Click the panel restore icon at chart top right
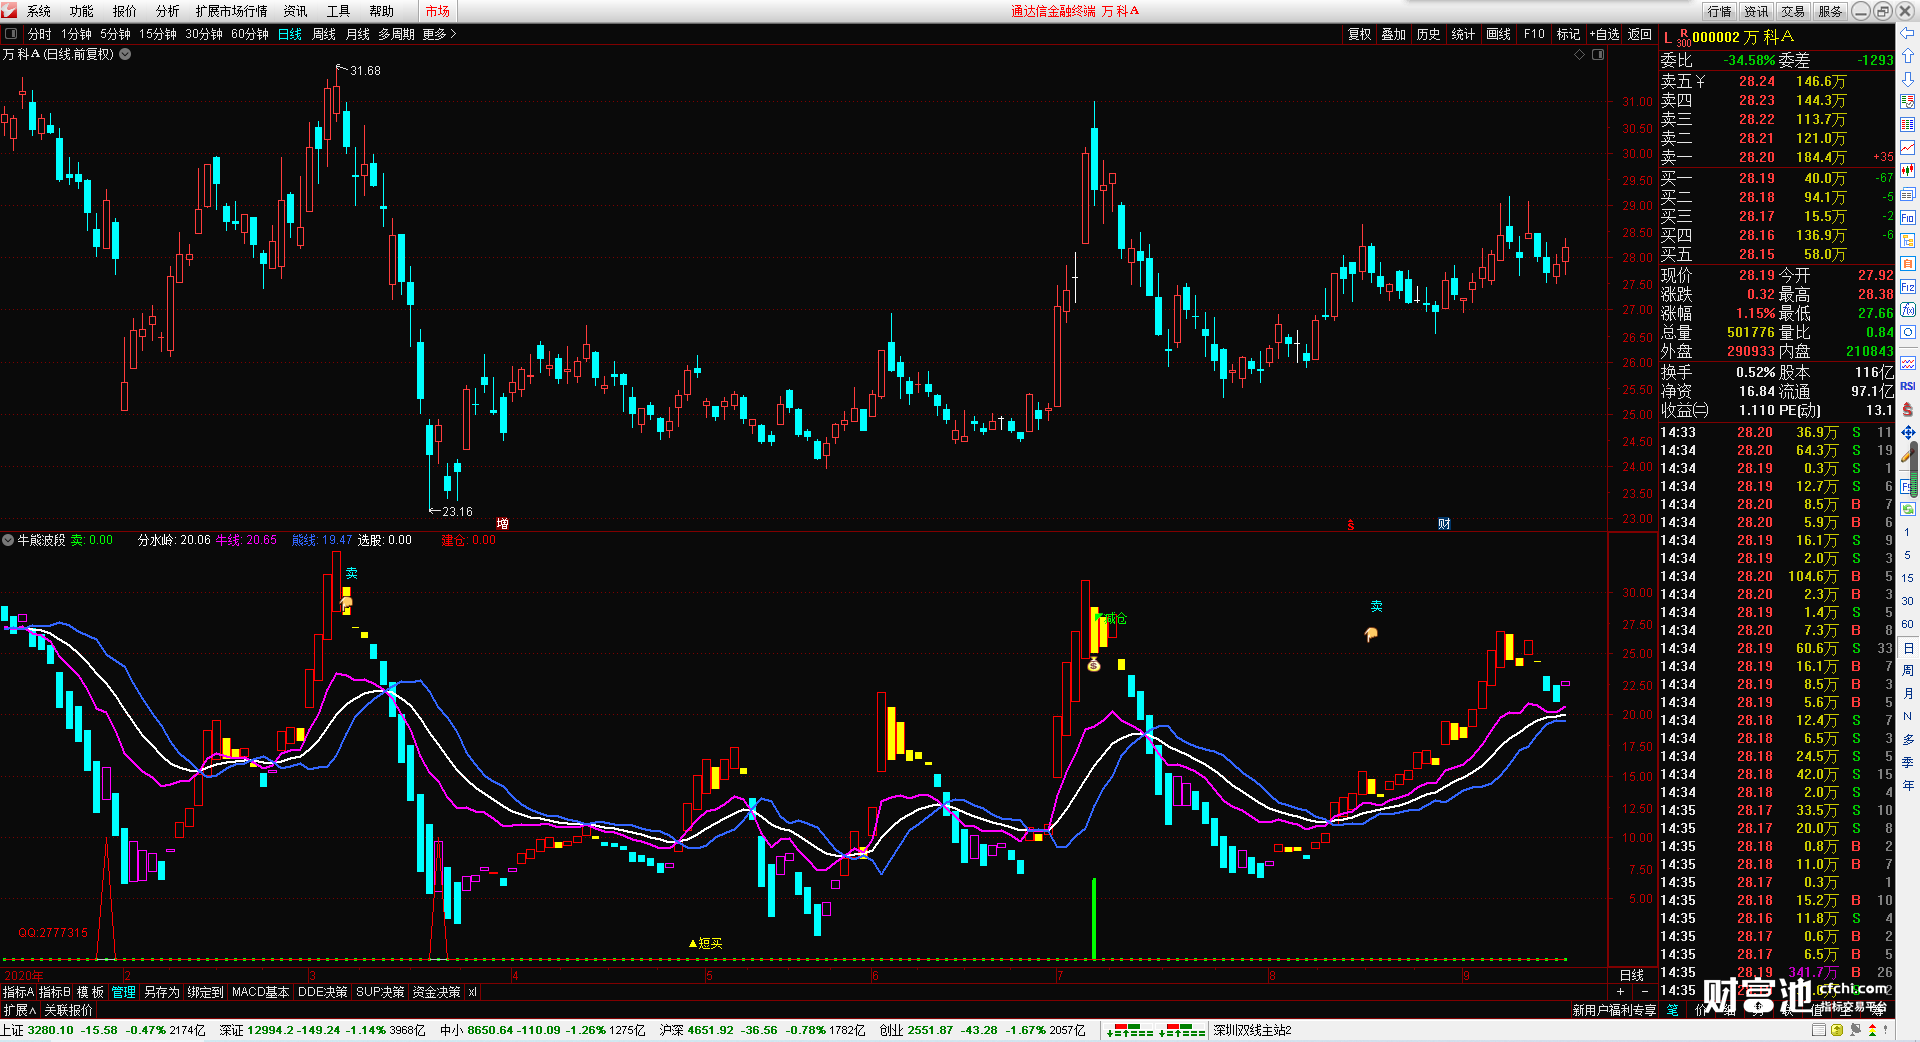 click(x=1598, y=54)
